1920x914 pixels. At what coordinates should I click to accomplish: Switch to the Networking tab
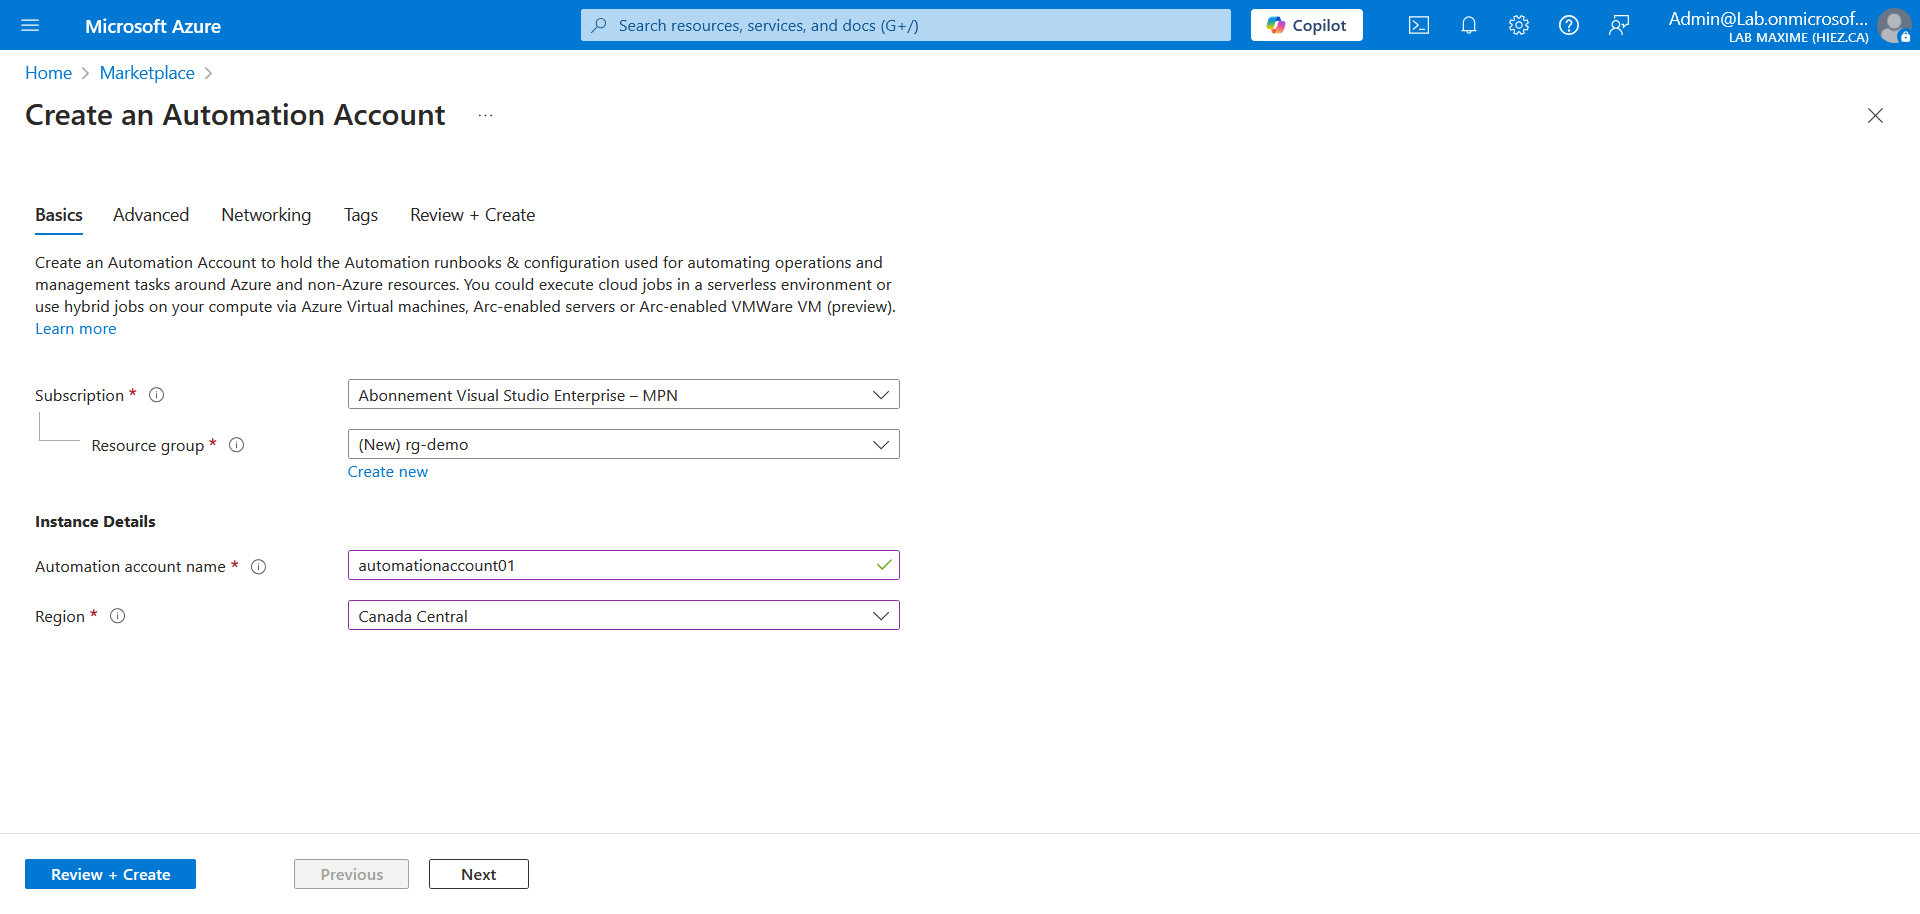pyautogui.click(x=266, y=215)
